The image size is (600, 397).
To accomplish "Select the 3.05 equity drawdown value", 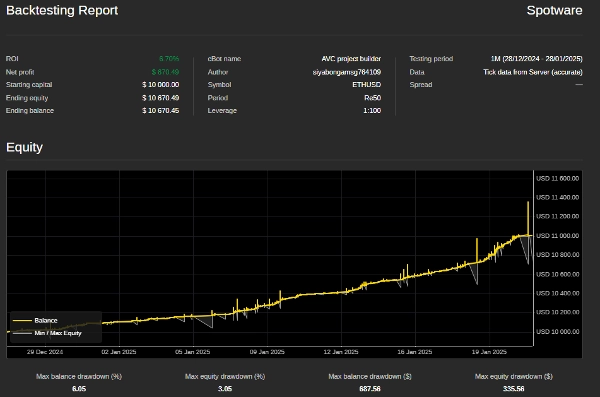I will coord(225,389).
